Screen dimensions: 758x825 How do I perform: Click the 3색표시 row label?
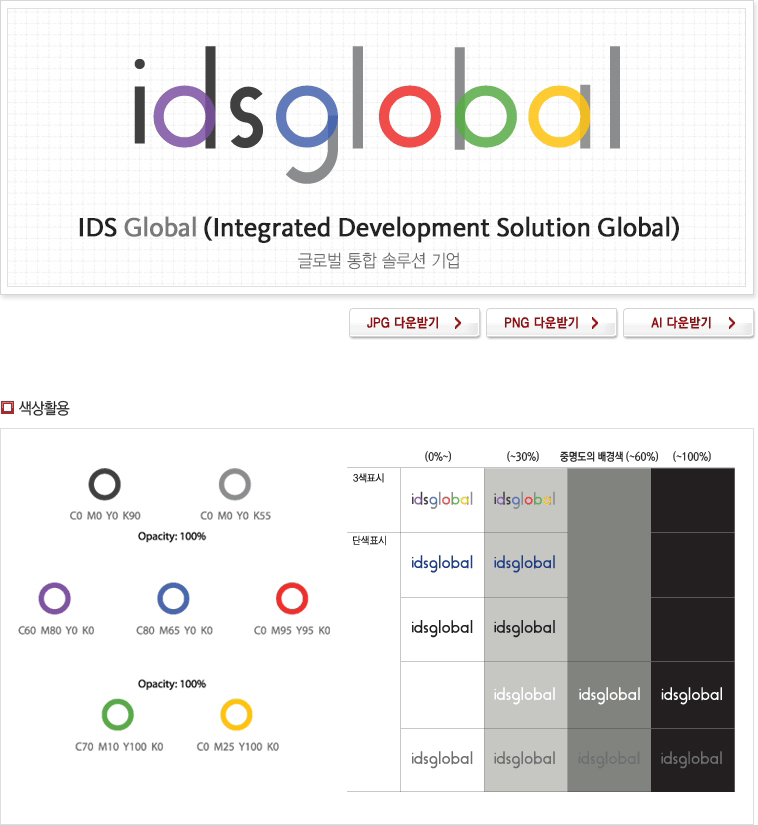(368, 478)
